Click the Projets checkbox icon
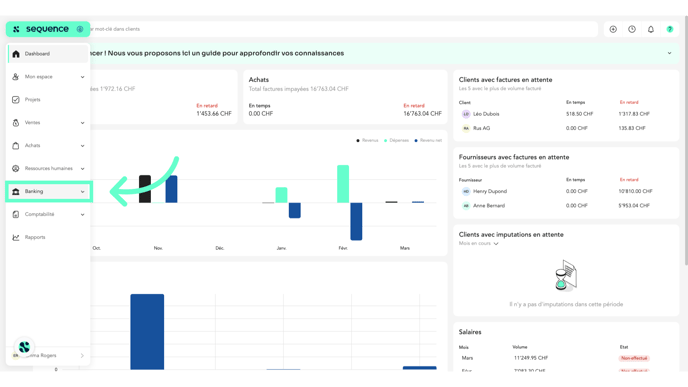Viewport: 688px width, 387px height. tap(16, 100)
